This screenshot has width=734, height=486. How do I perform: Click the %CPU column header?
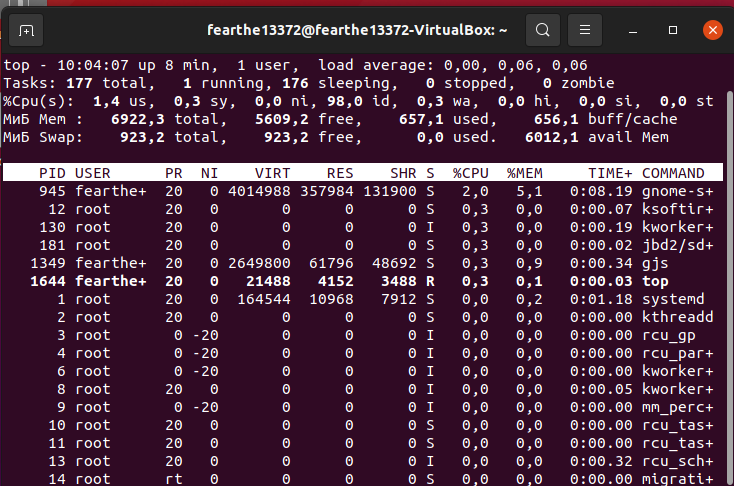pos(470,173)
